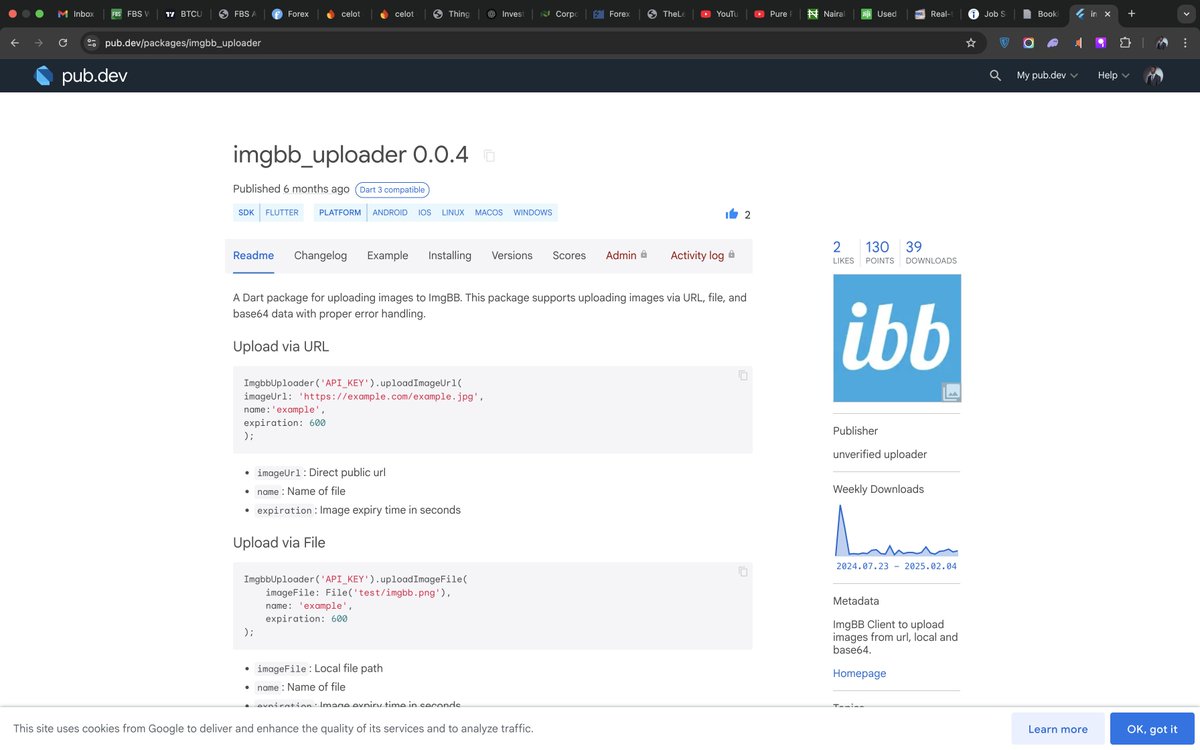Click the image icon on ibb thumbnail

951,392
